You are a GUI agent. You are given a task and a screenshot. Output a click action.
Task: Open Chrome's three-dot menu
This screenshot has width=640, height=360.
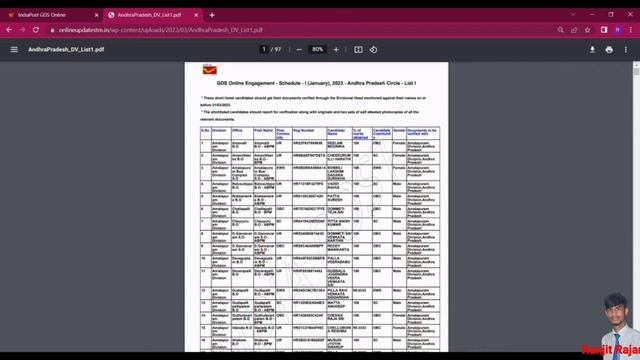631,30
